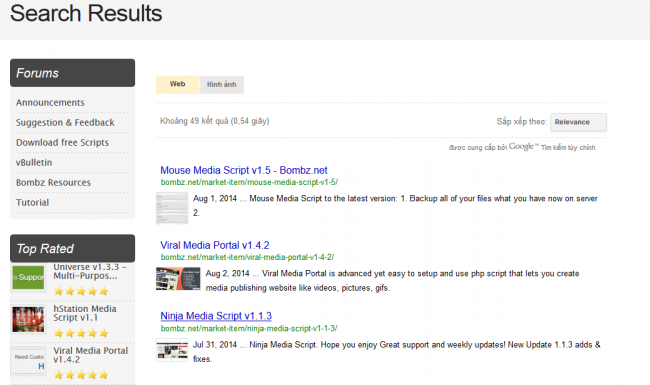Visit the vBulletin forum section
The width and height of the screenshot is (650, 385).
(x=34, y=162)
